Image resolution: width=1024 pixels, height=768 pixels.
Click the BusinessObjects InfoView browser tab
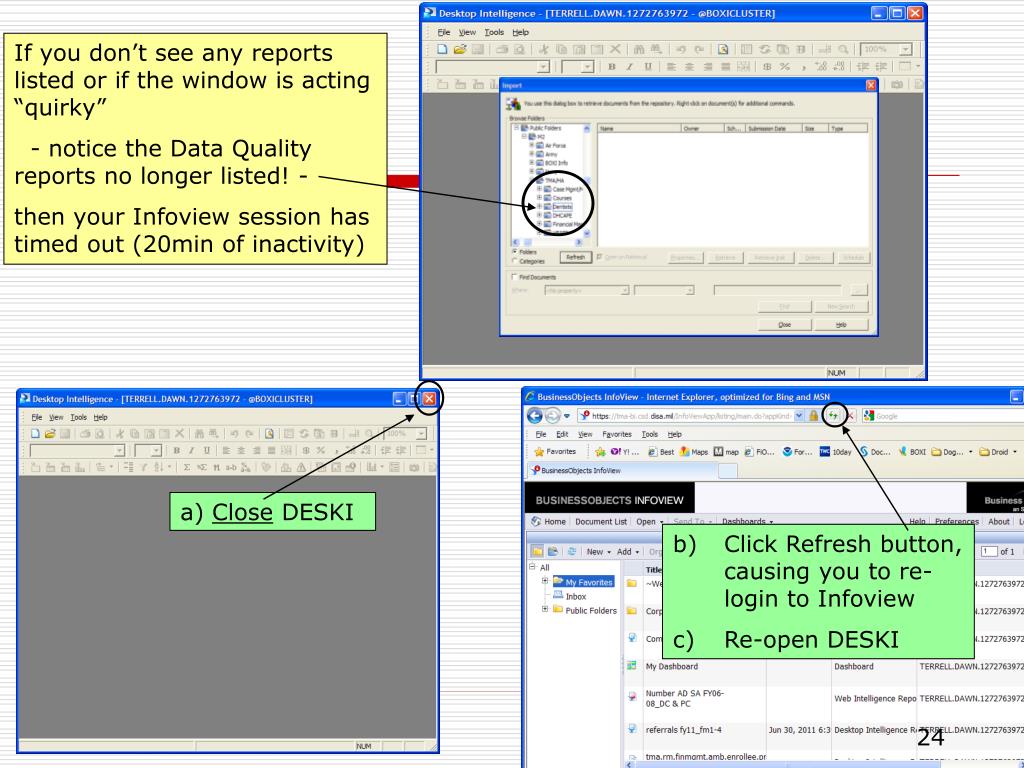621,470
